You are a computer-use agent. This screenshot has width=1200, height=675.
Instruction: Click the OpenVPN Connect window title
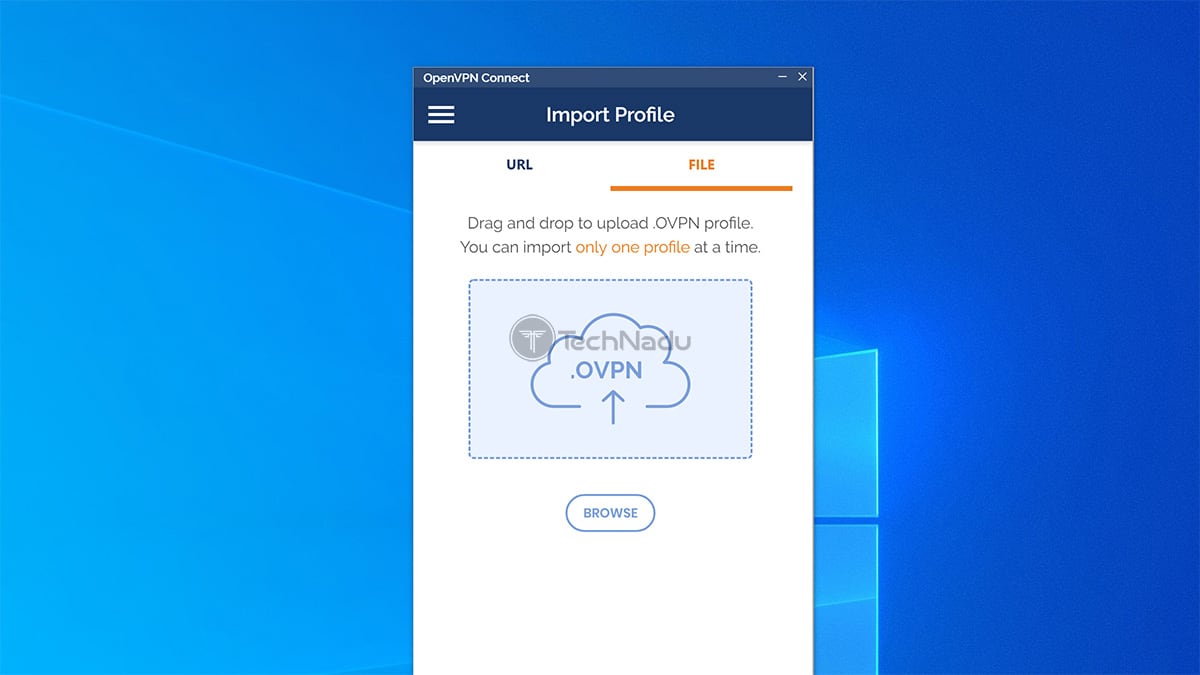(476, 78)
